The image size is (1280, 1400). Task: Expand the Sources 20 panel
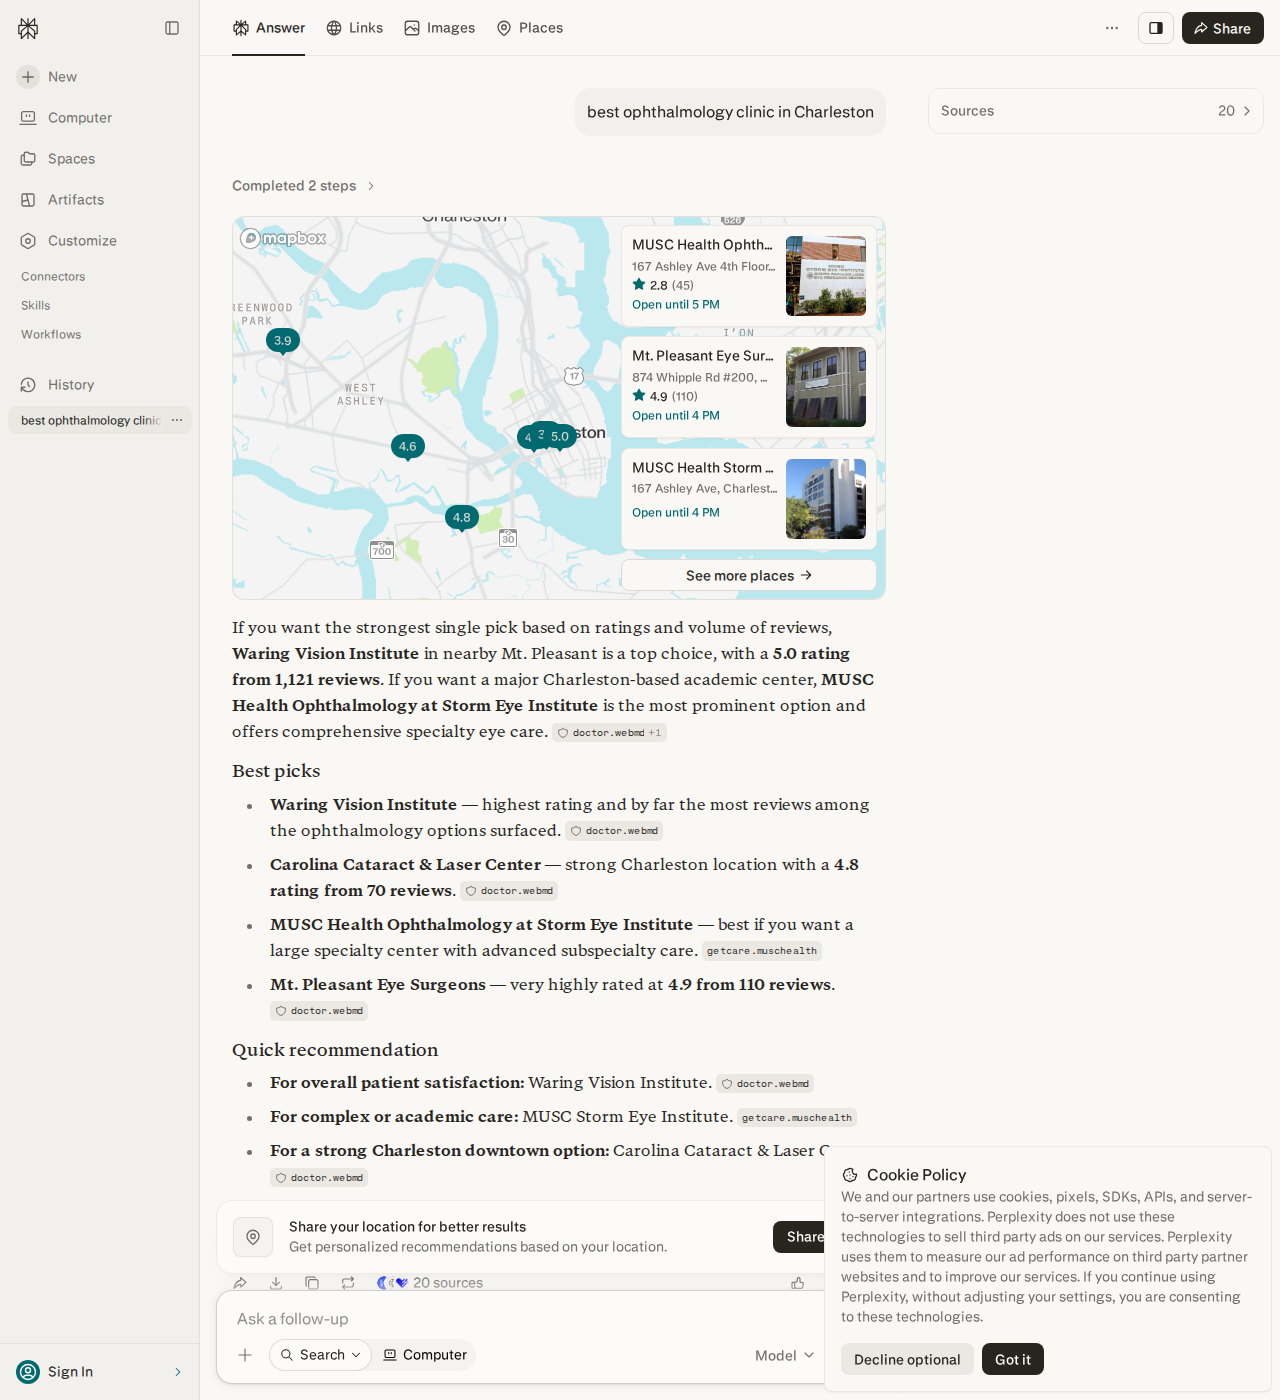pos(1096,111)
